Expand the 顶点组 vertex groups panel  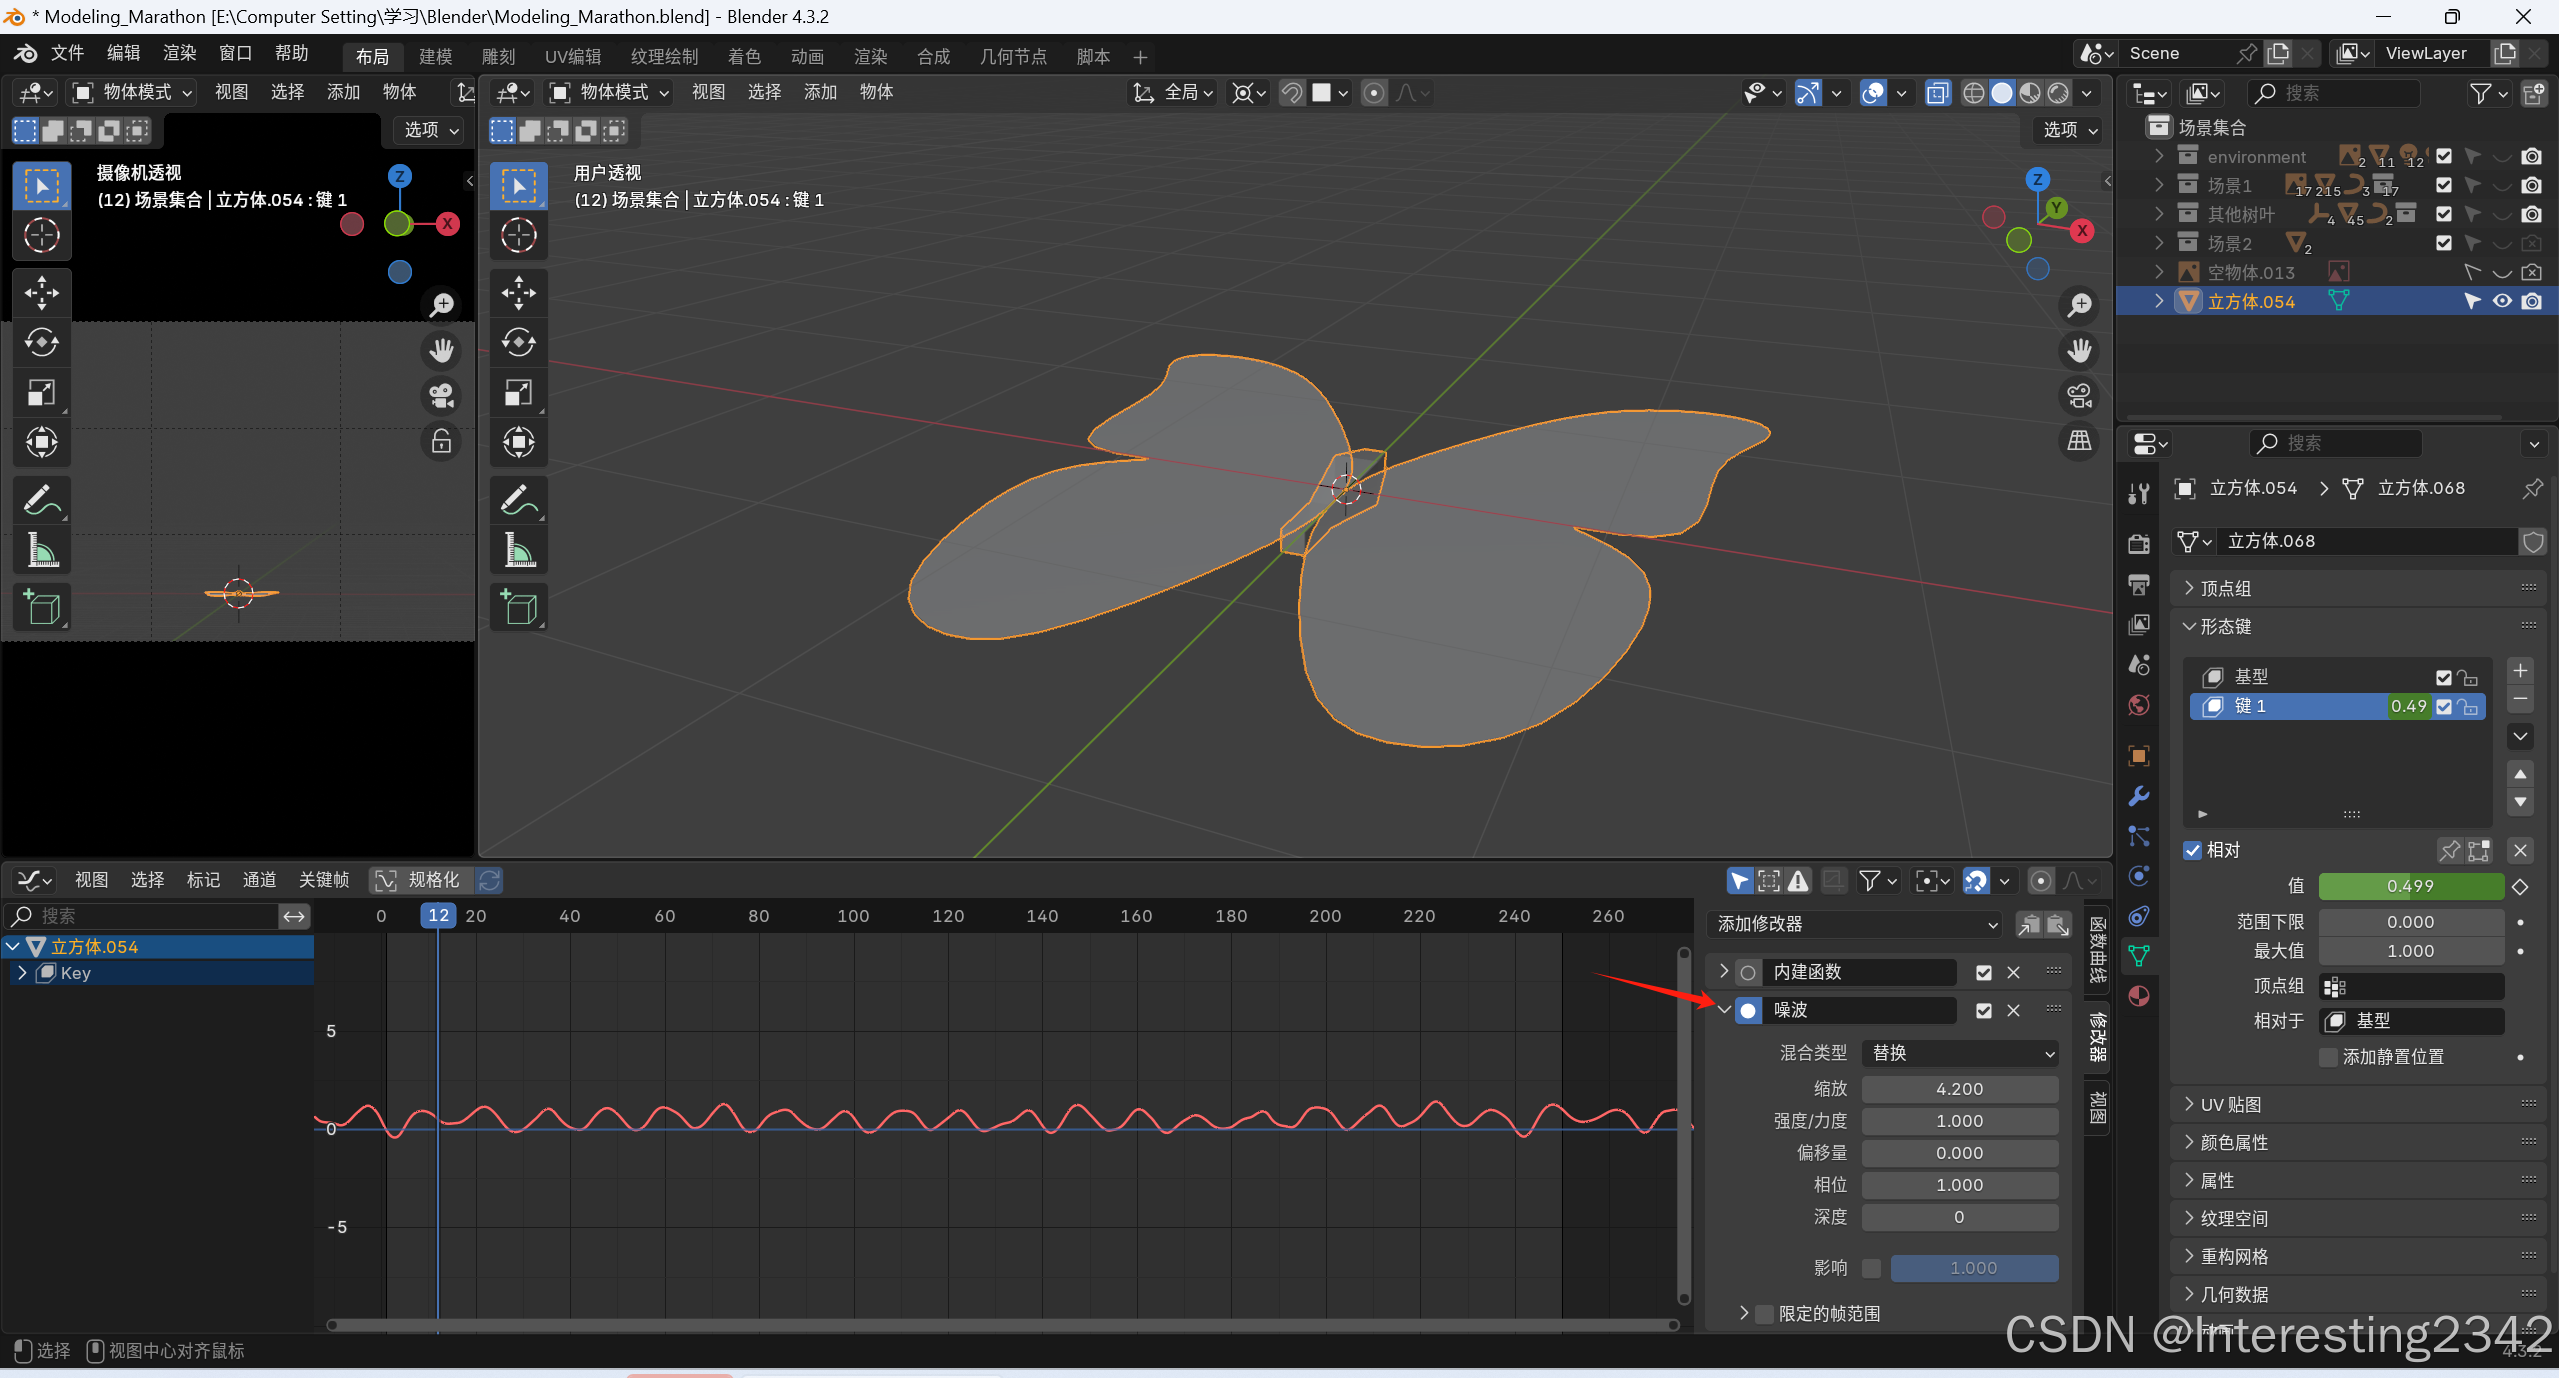tap(2226, 588)
